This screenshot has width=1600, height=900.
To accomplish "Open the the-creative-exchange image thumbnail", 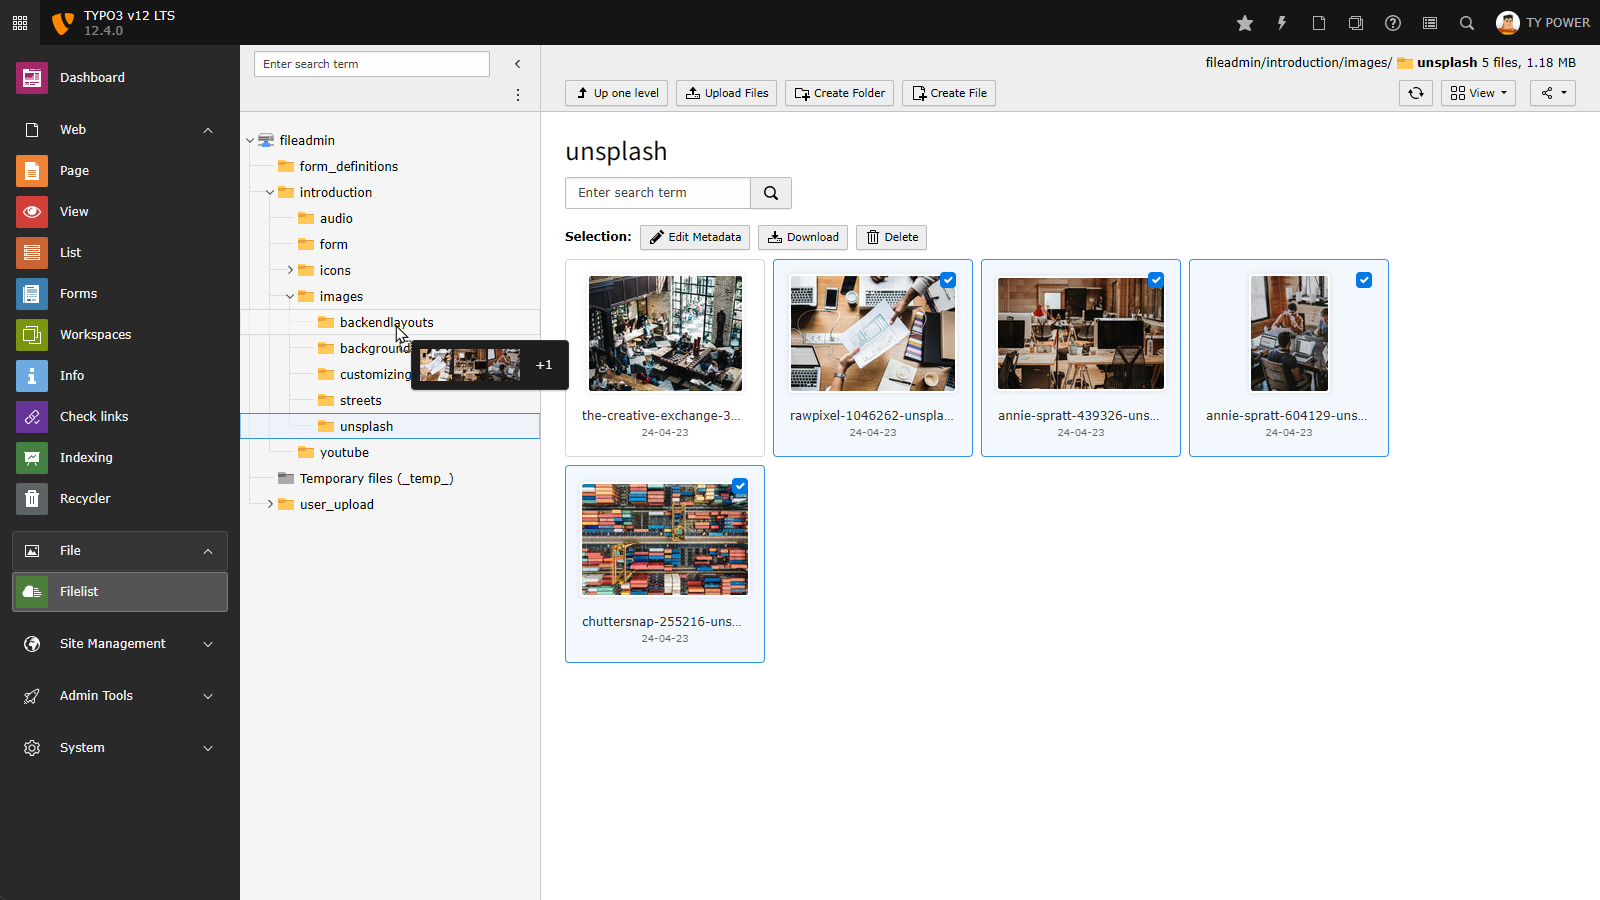I will coord(664,333).
